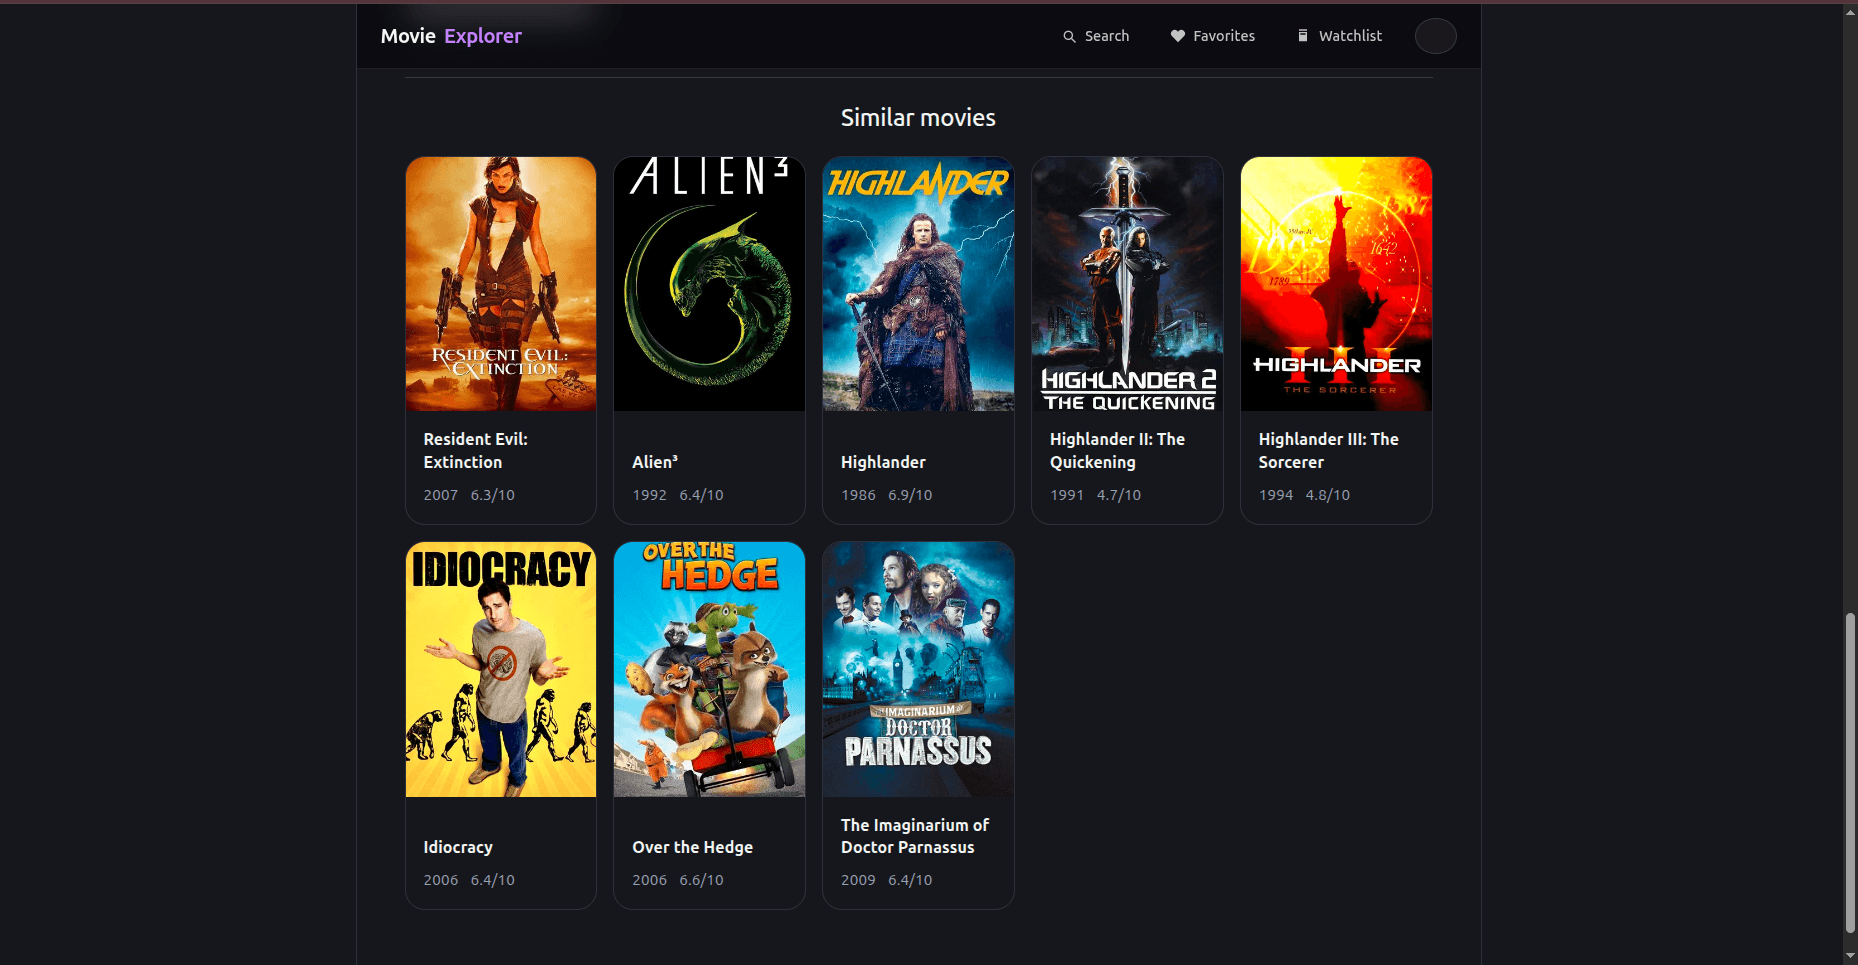Click the Idiocracy title text

(x=458, y=847)
